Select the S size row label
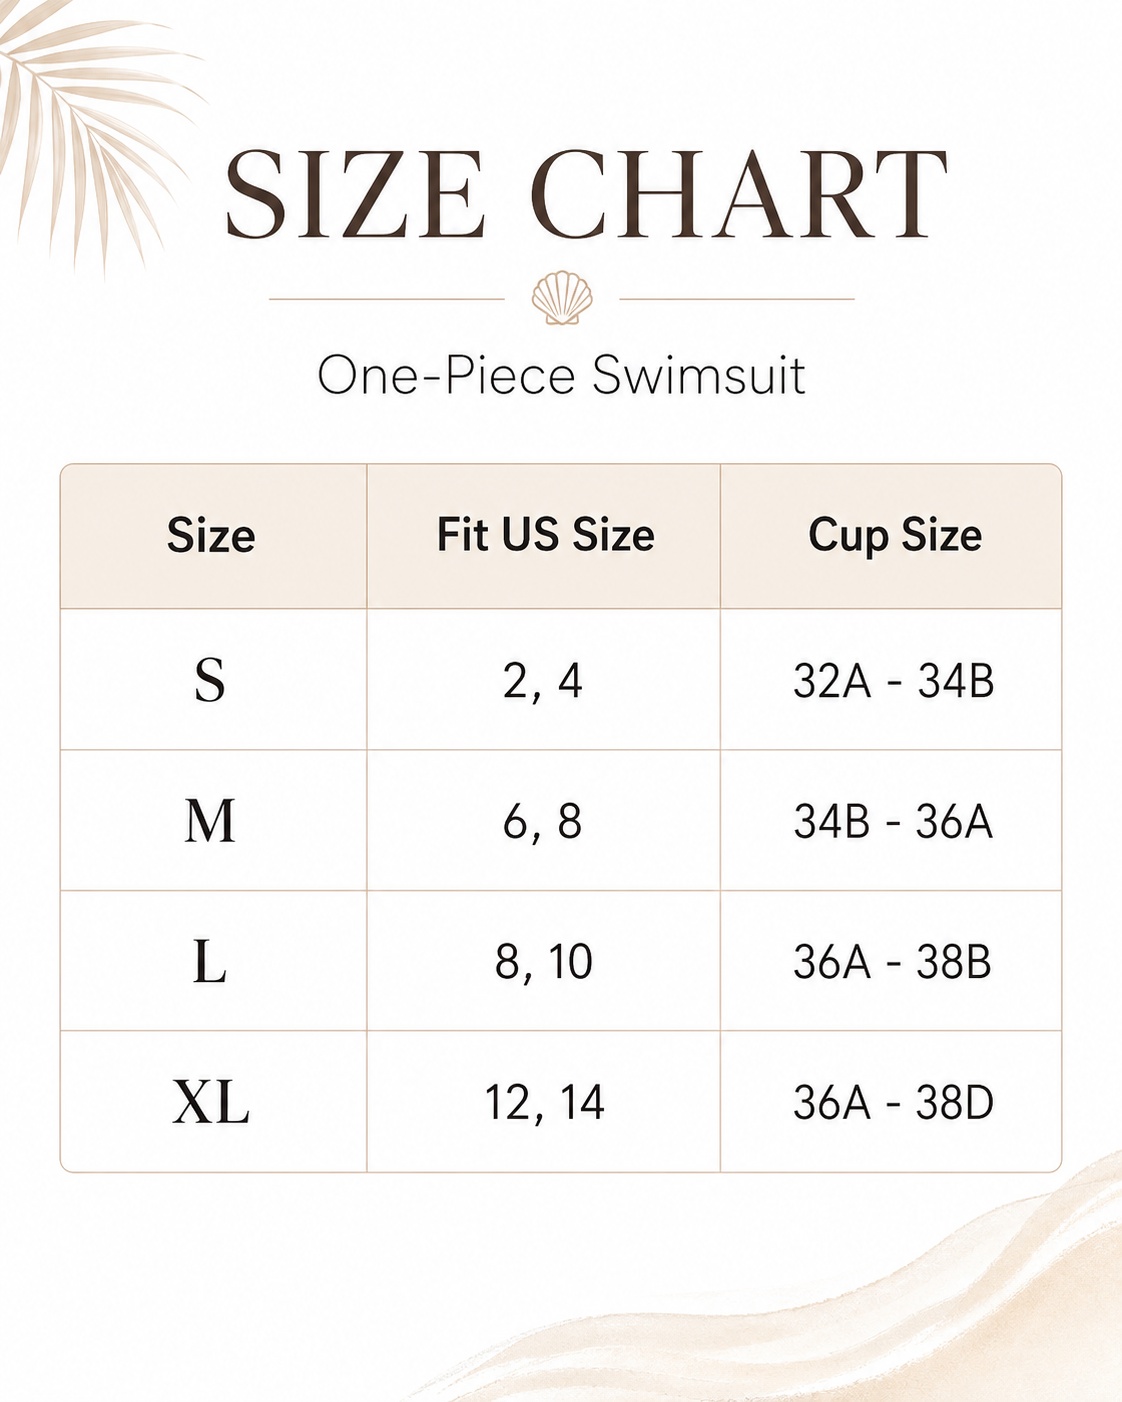This screenshot has width=1122, height=1402. [210, 681]
